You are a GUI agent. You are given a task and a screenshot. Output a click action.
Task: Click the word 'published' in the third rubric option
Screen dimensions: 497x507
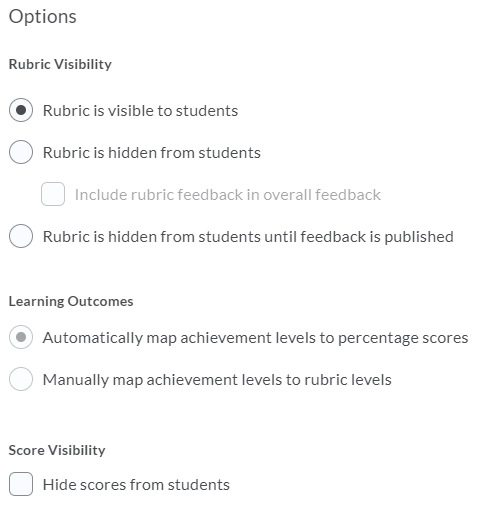[x=419, y=238]
